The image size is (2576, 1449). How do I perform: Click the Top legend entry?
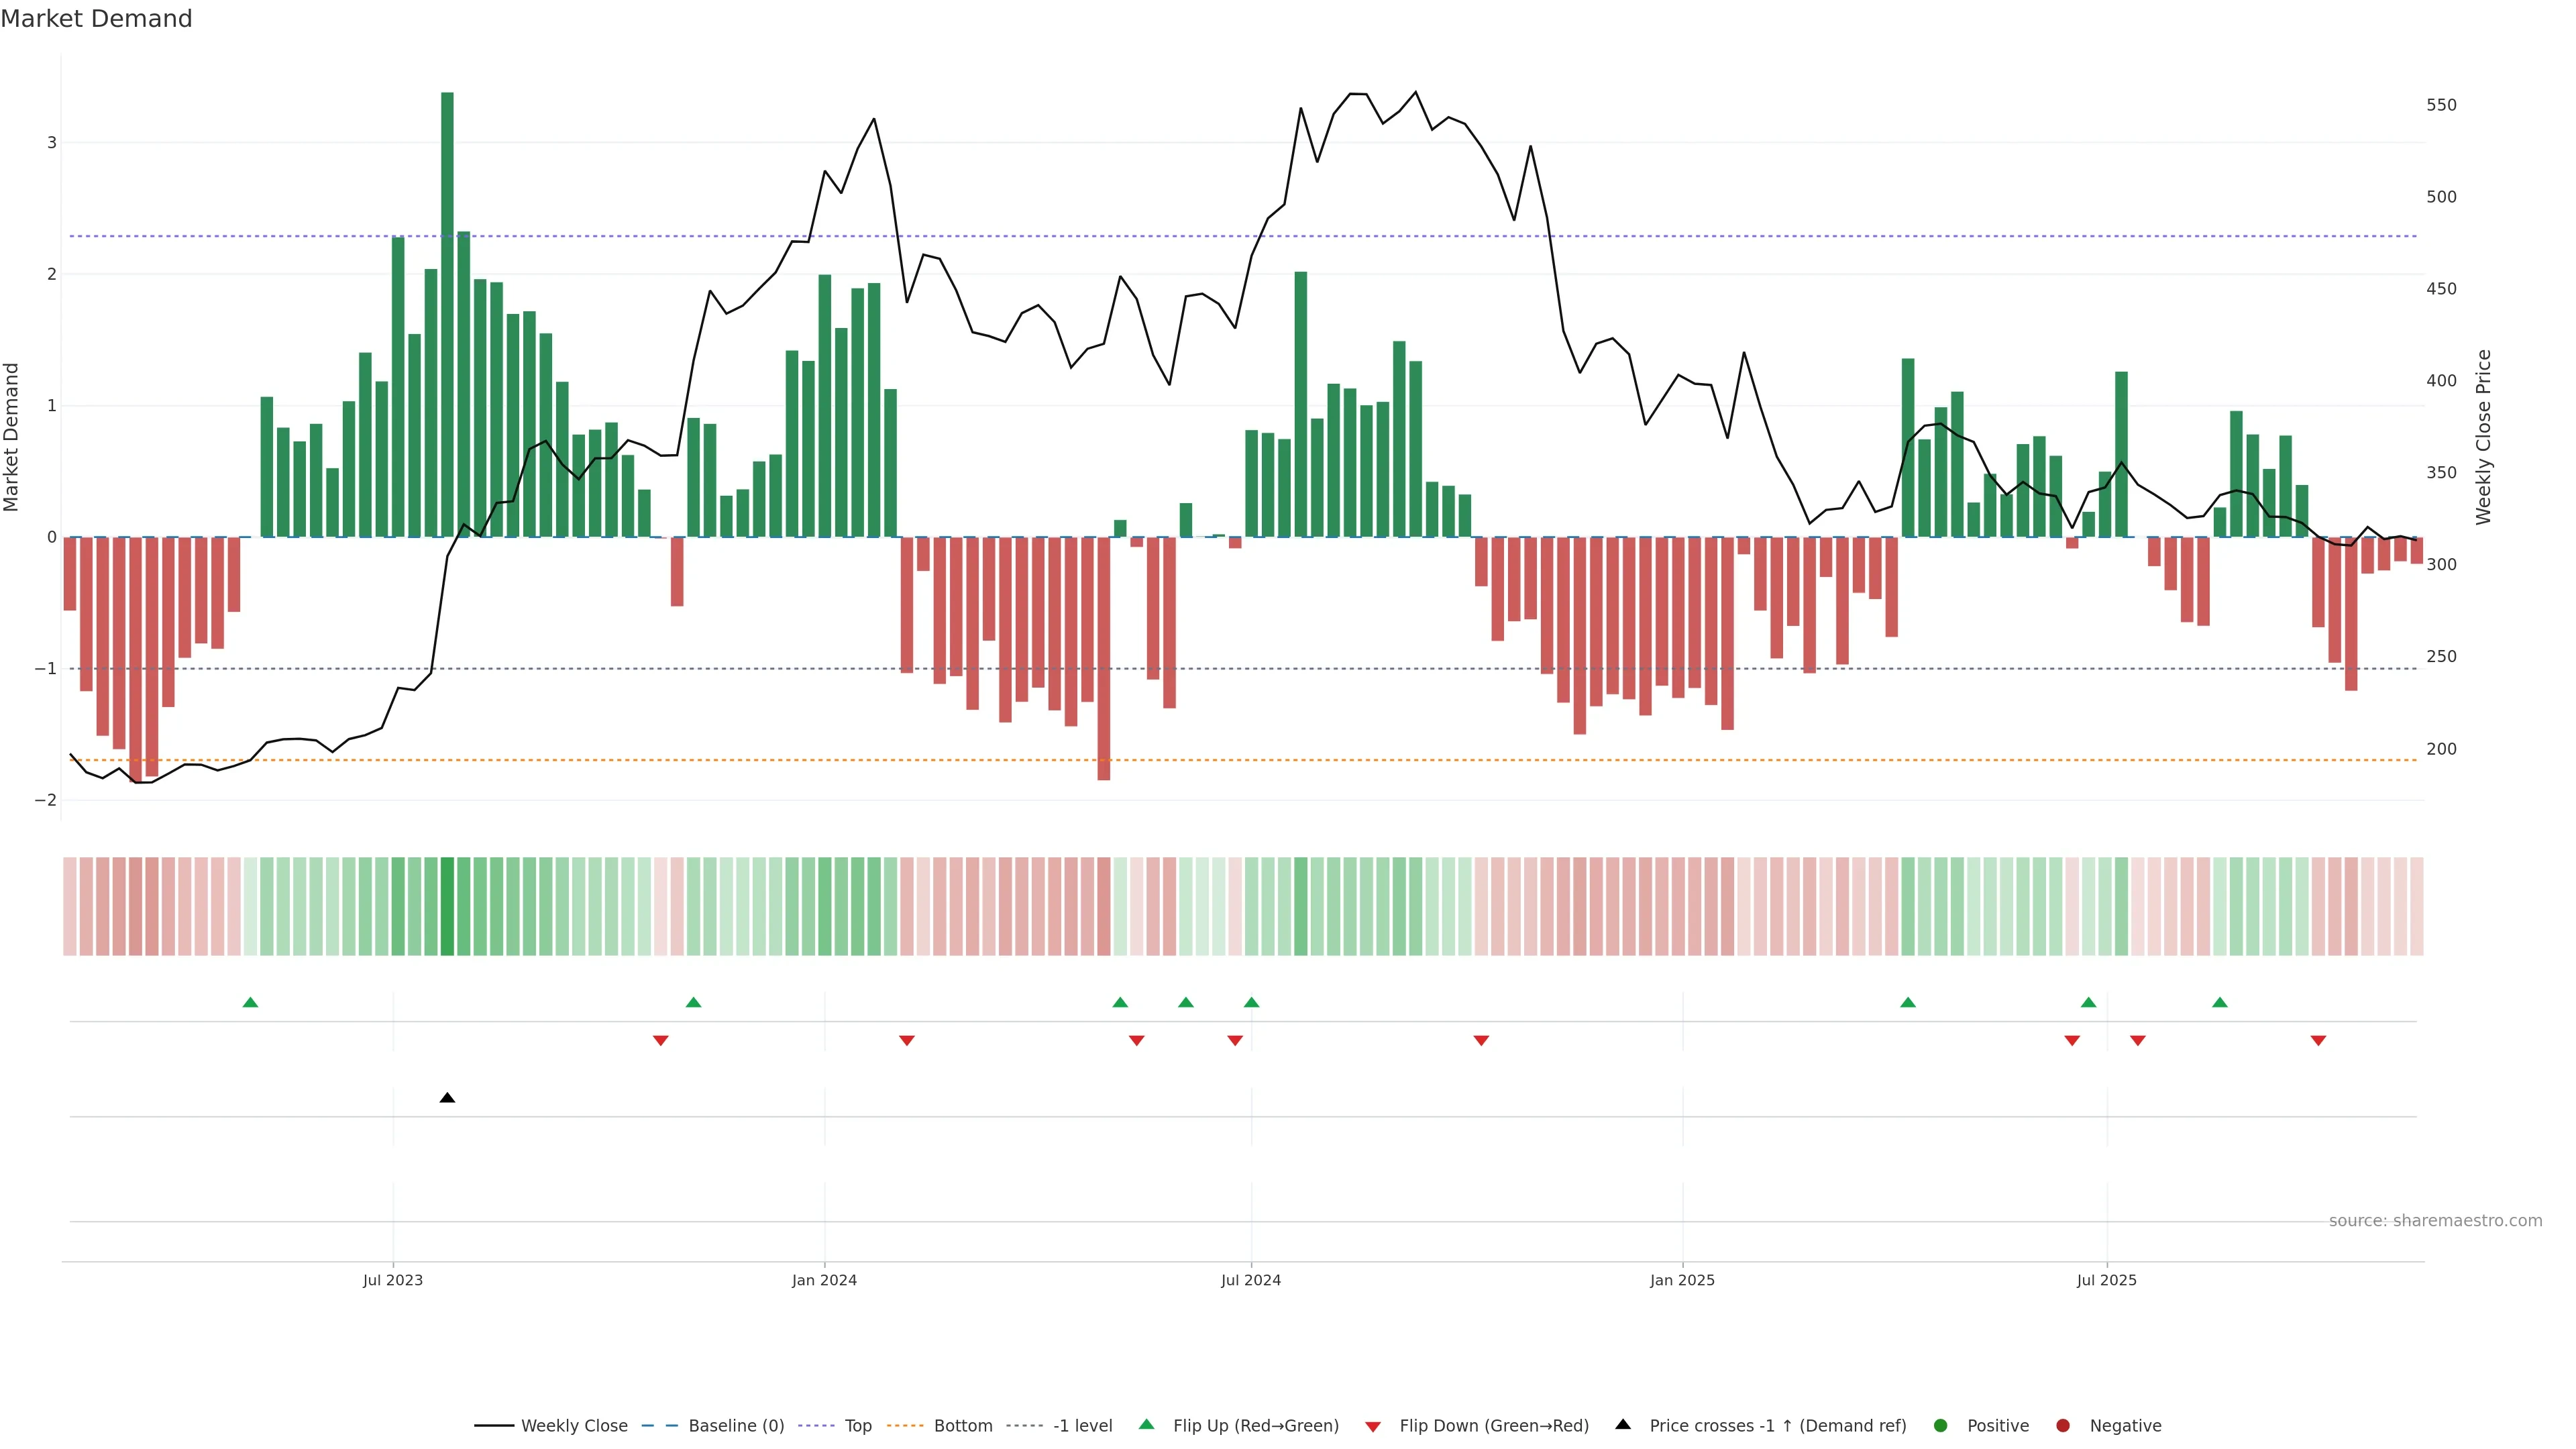[857, 1426]
